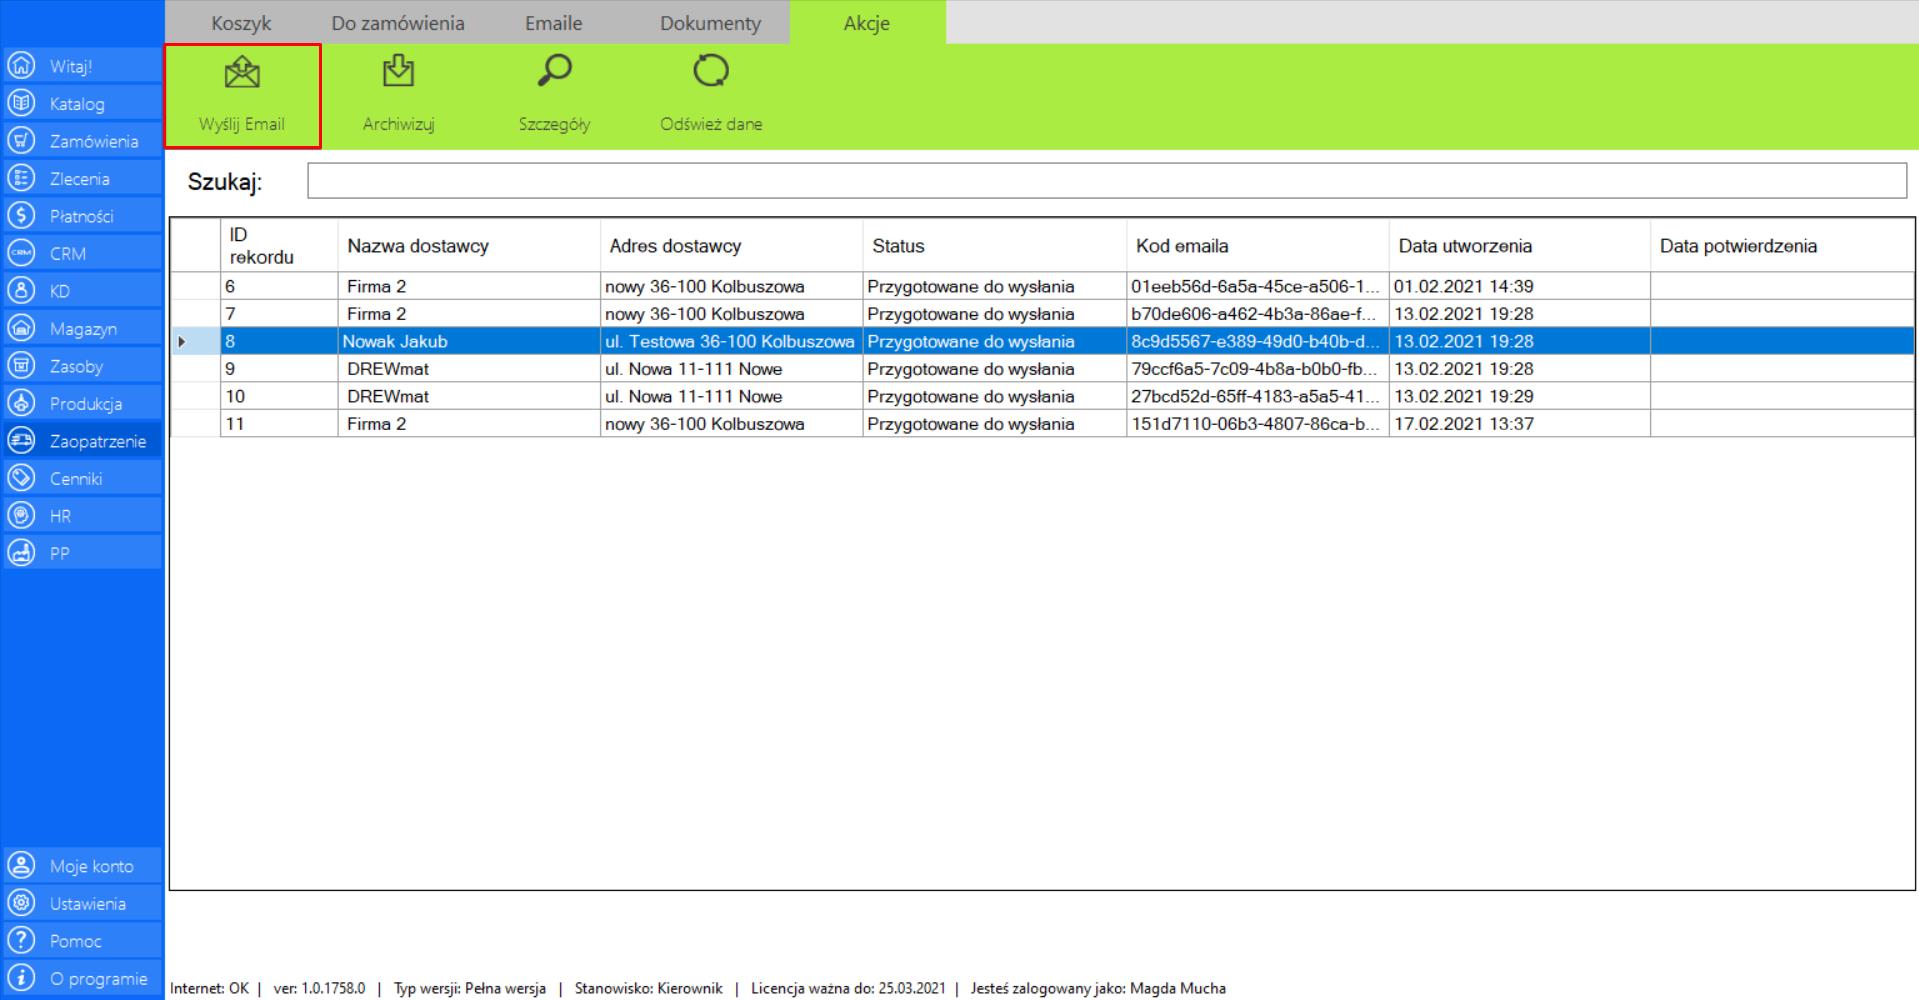Switch to the Koszyk tab
The image size is (1919, 1000).
click(241, 23)
